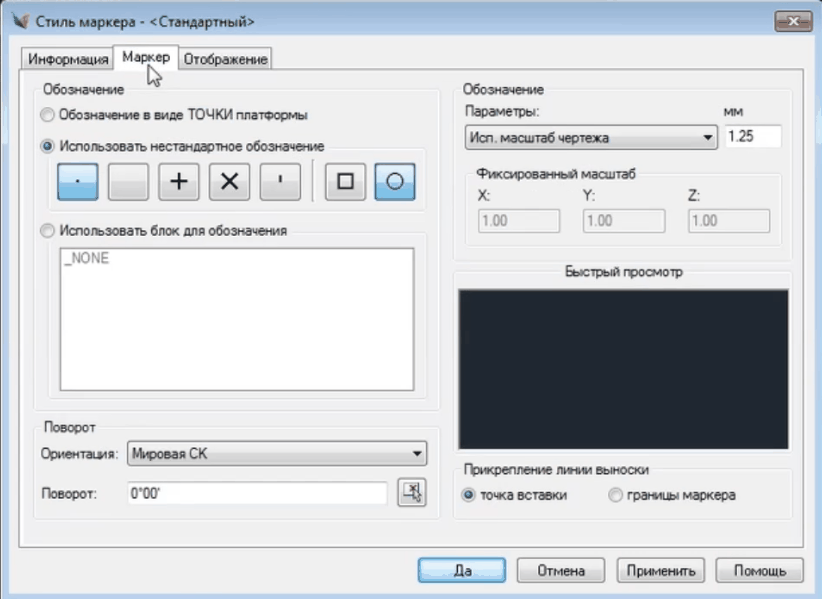The image size is (822, 599).
Task: Toggle the square frame around marker
Action: coord(345,182)
